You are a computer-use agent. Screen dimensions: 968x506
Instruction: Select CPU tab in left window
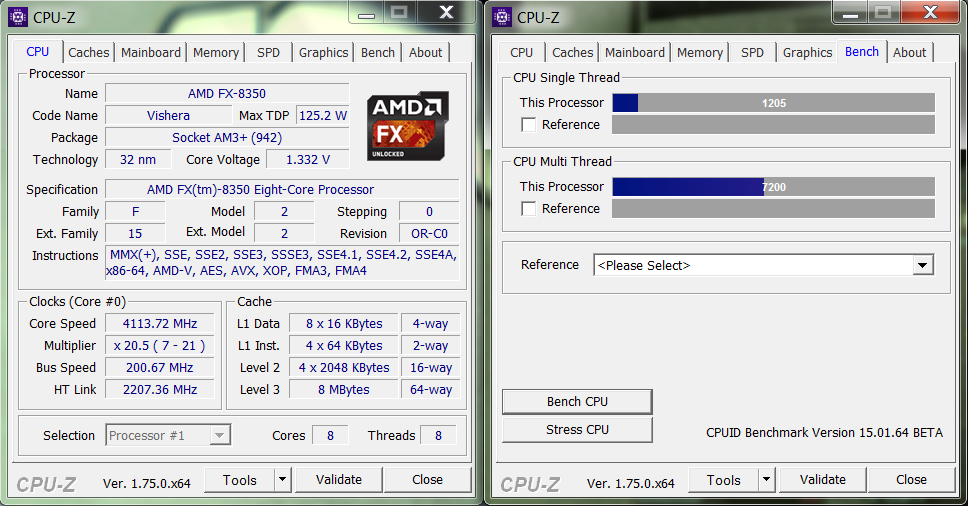click(38, 52)
